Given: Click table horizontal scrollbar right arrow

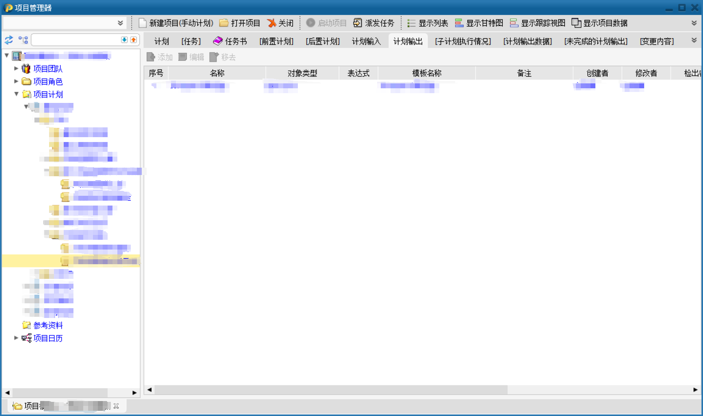Looking at the screenshot, I should 695,390.
